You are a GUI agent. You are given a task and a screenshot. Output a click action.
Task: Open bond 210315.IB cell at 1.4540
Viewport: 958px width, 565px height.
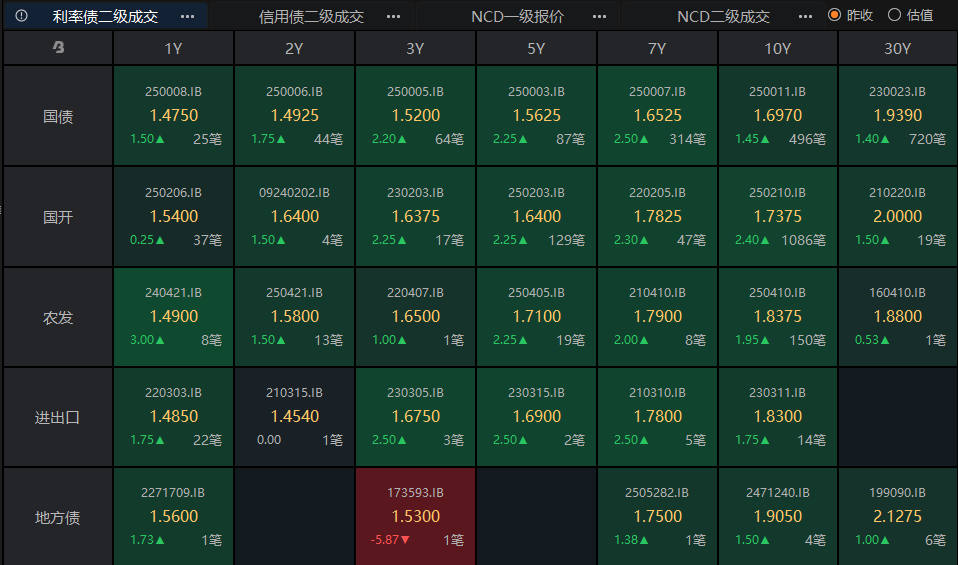tap(294, 417)
